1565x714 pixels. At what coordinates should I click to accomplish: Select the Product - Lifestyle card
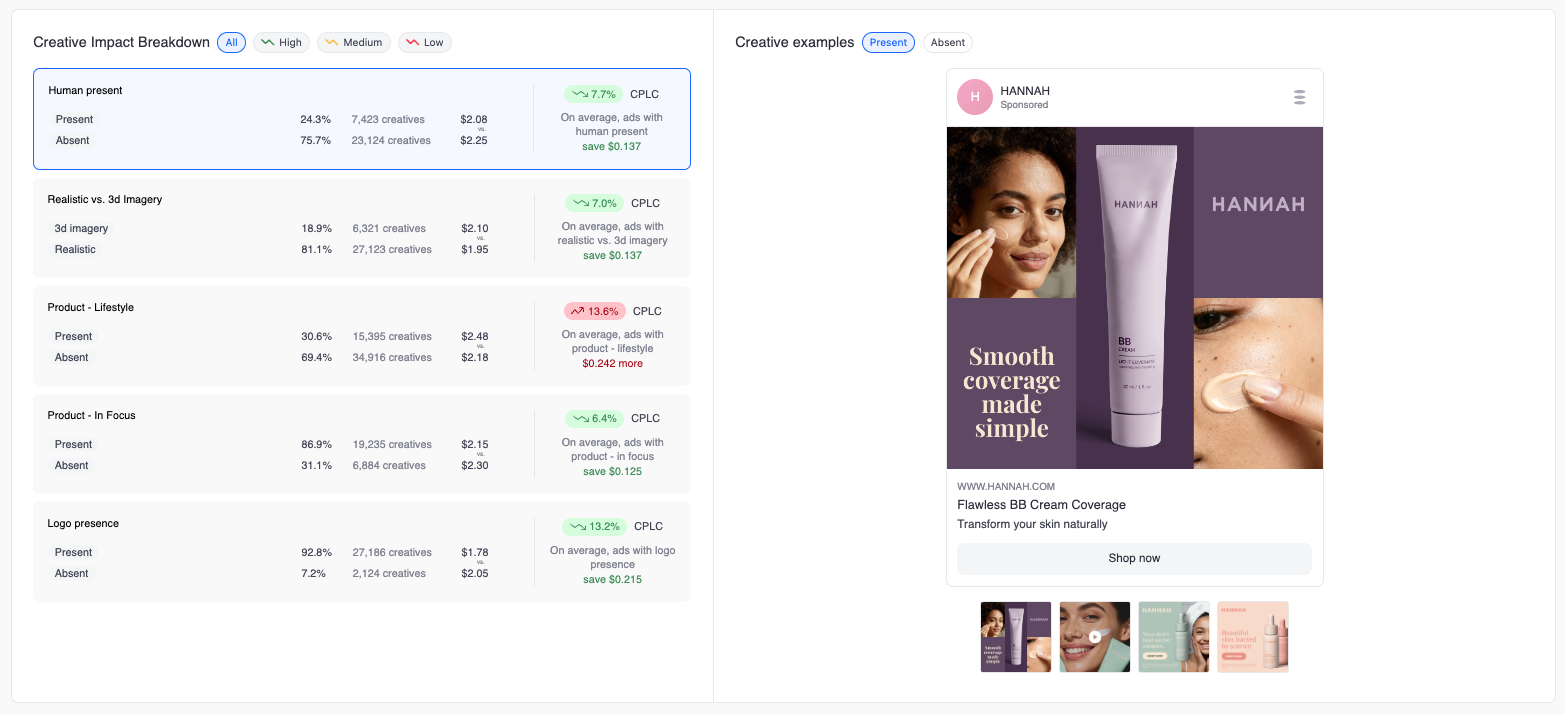[x=362, y=336]
